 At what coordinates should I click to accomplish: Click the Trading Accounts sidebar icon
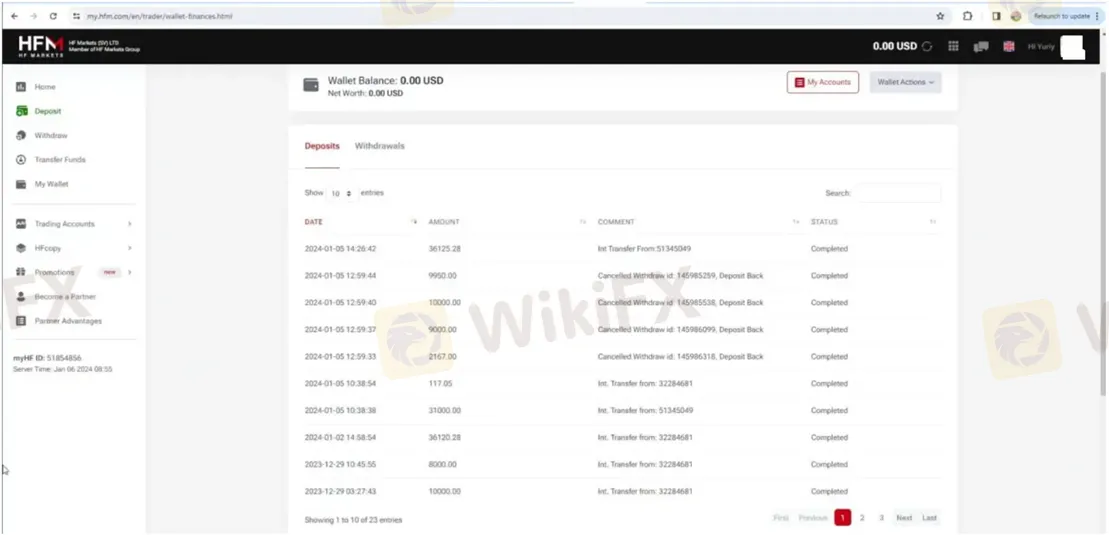pos(21,224)
